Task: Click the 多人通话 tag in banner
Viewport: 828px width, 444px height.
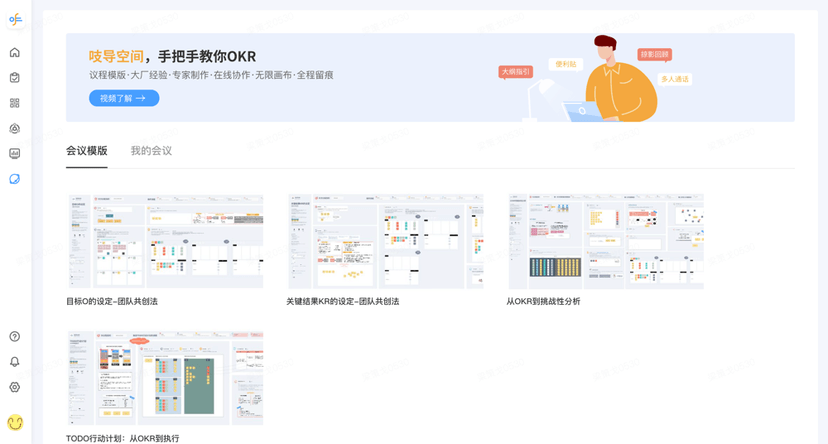Action: pyautogui.click(x=675, y=79)
